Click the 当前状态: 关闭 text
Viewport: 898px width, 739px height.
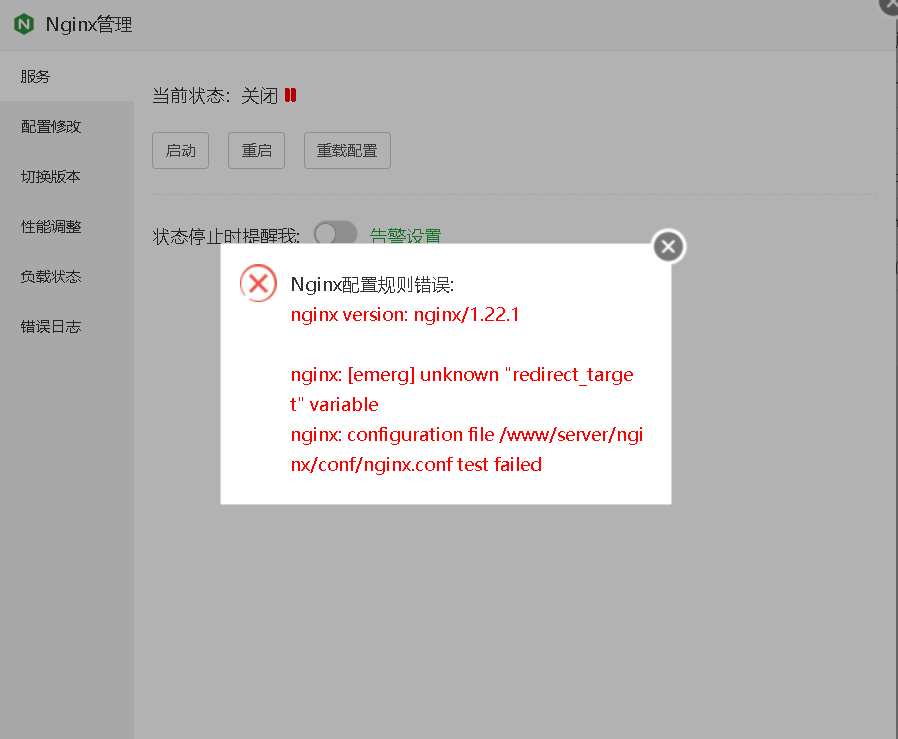click(x=215, y=96)
